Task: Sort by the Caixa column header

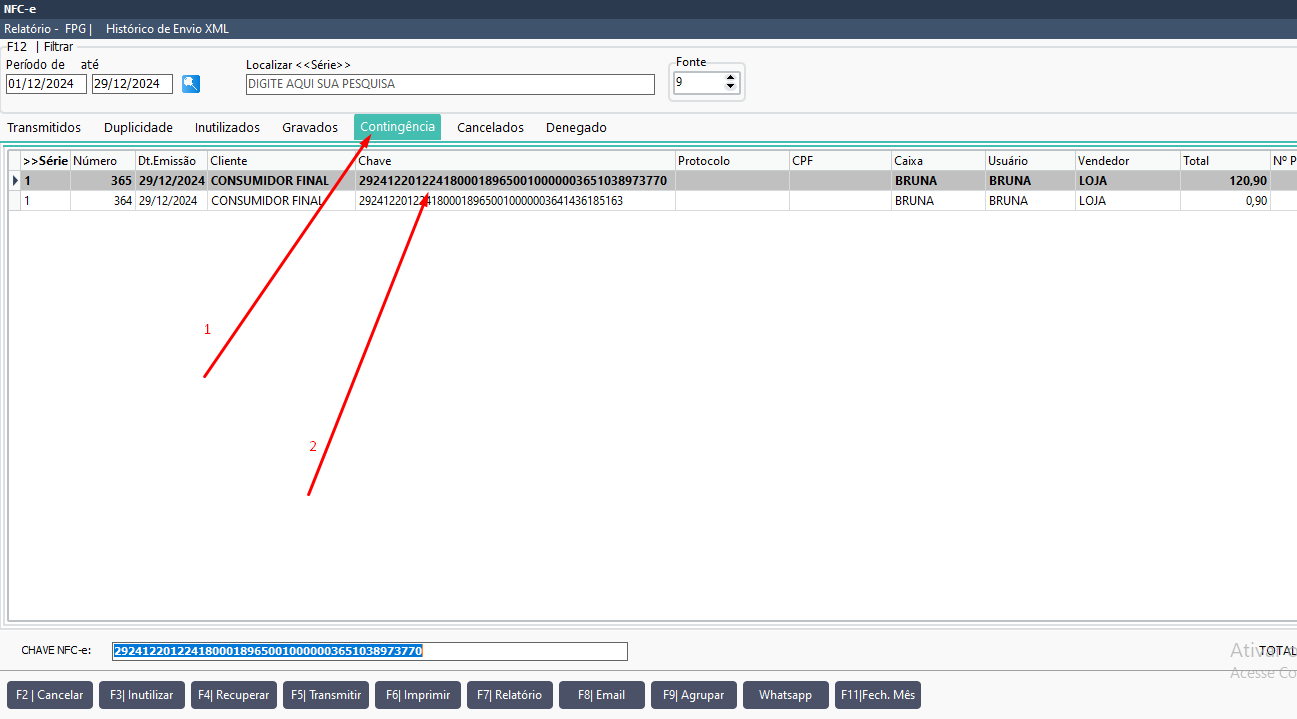Action: coord(938,161)
